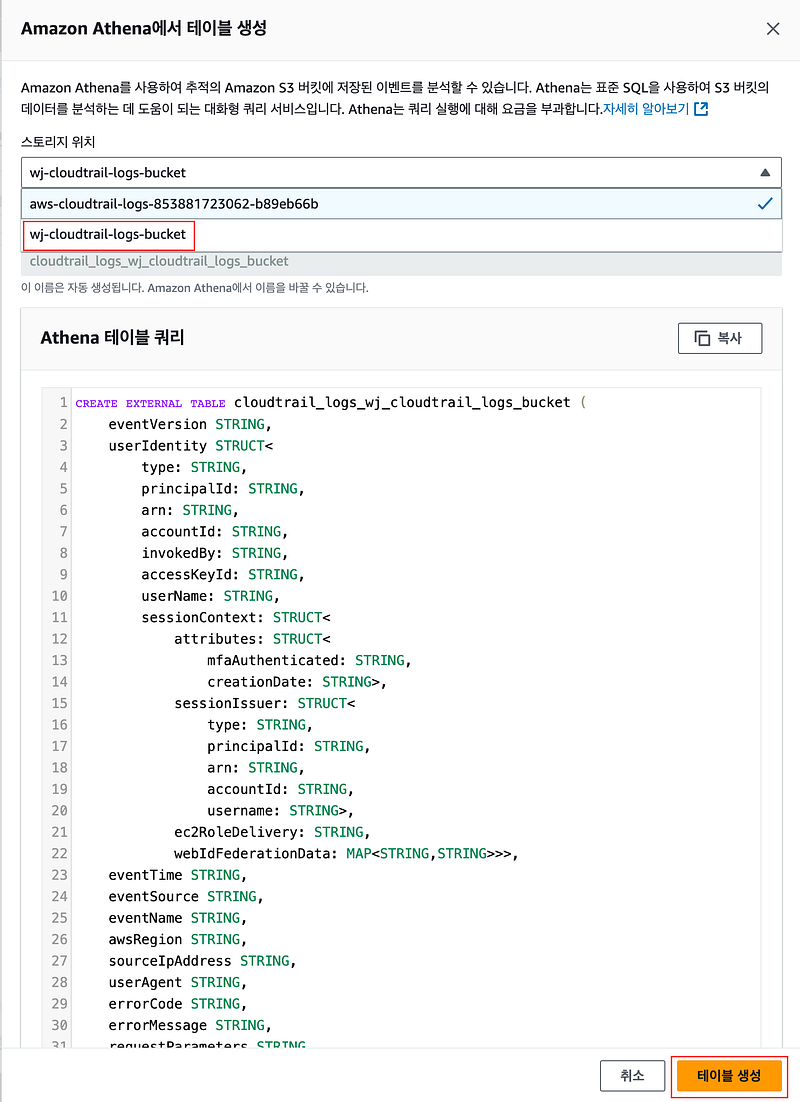
Task: Click awsRegion STRING line
Action: [x=178, y=939]
